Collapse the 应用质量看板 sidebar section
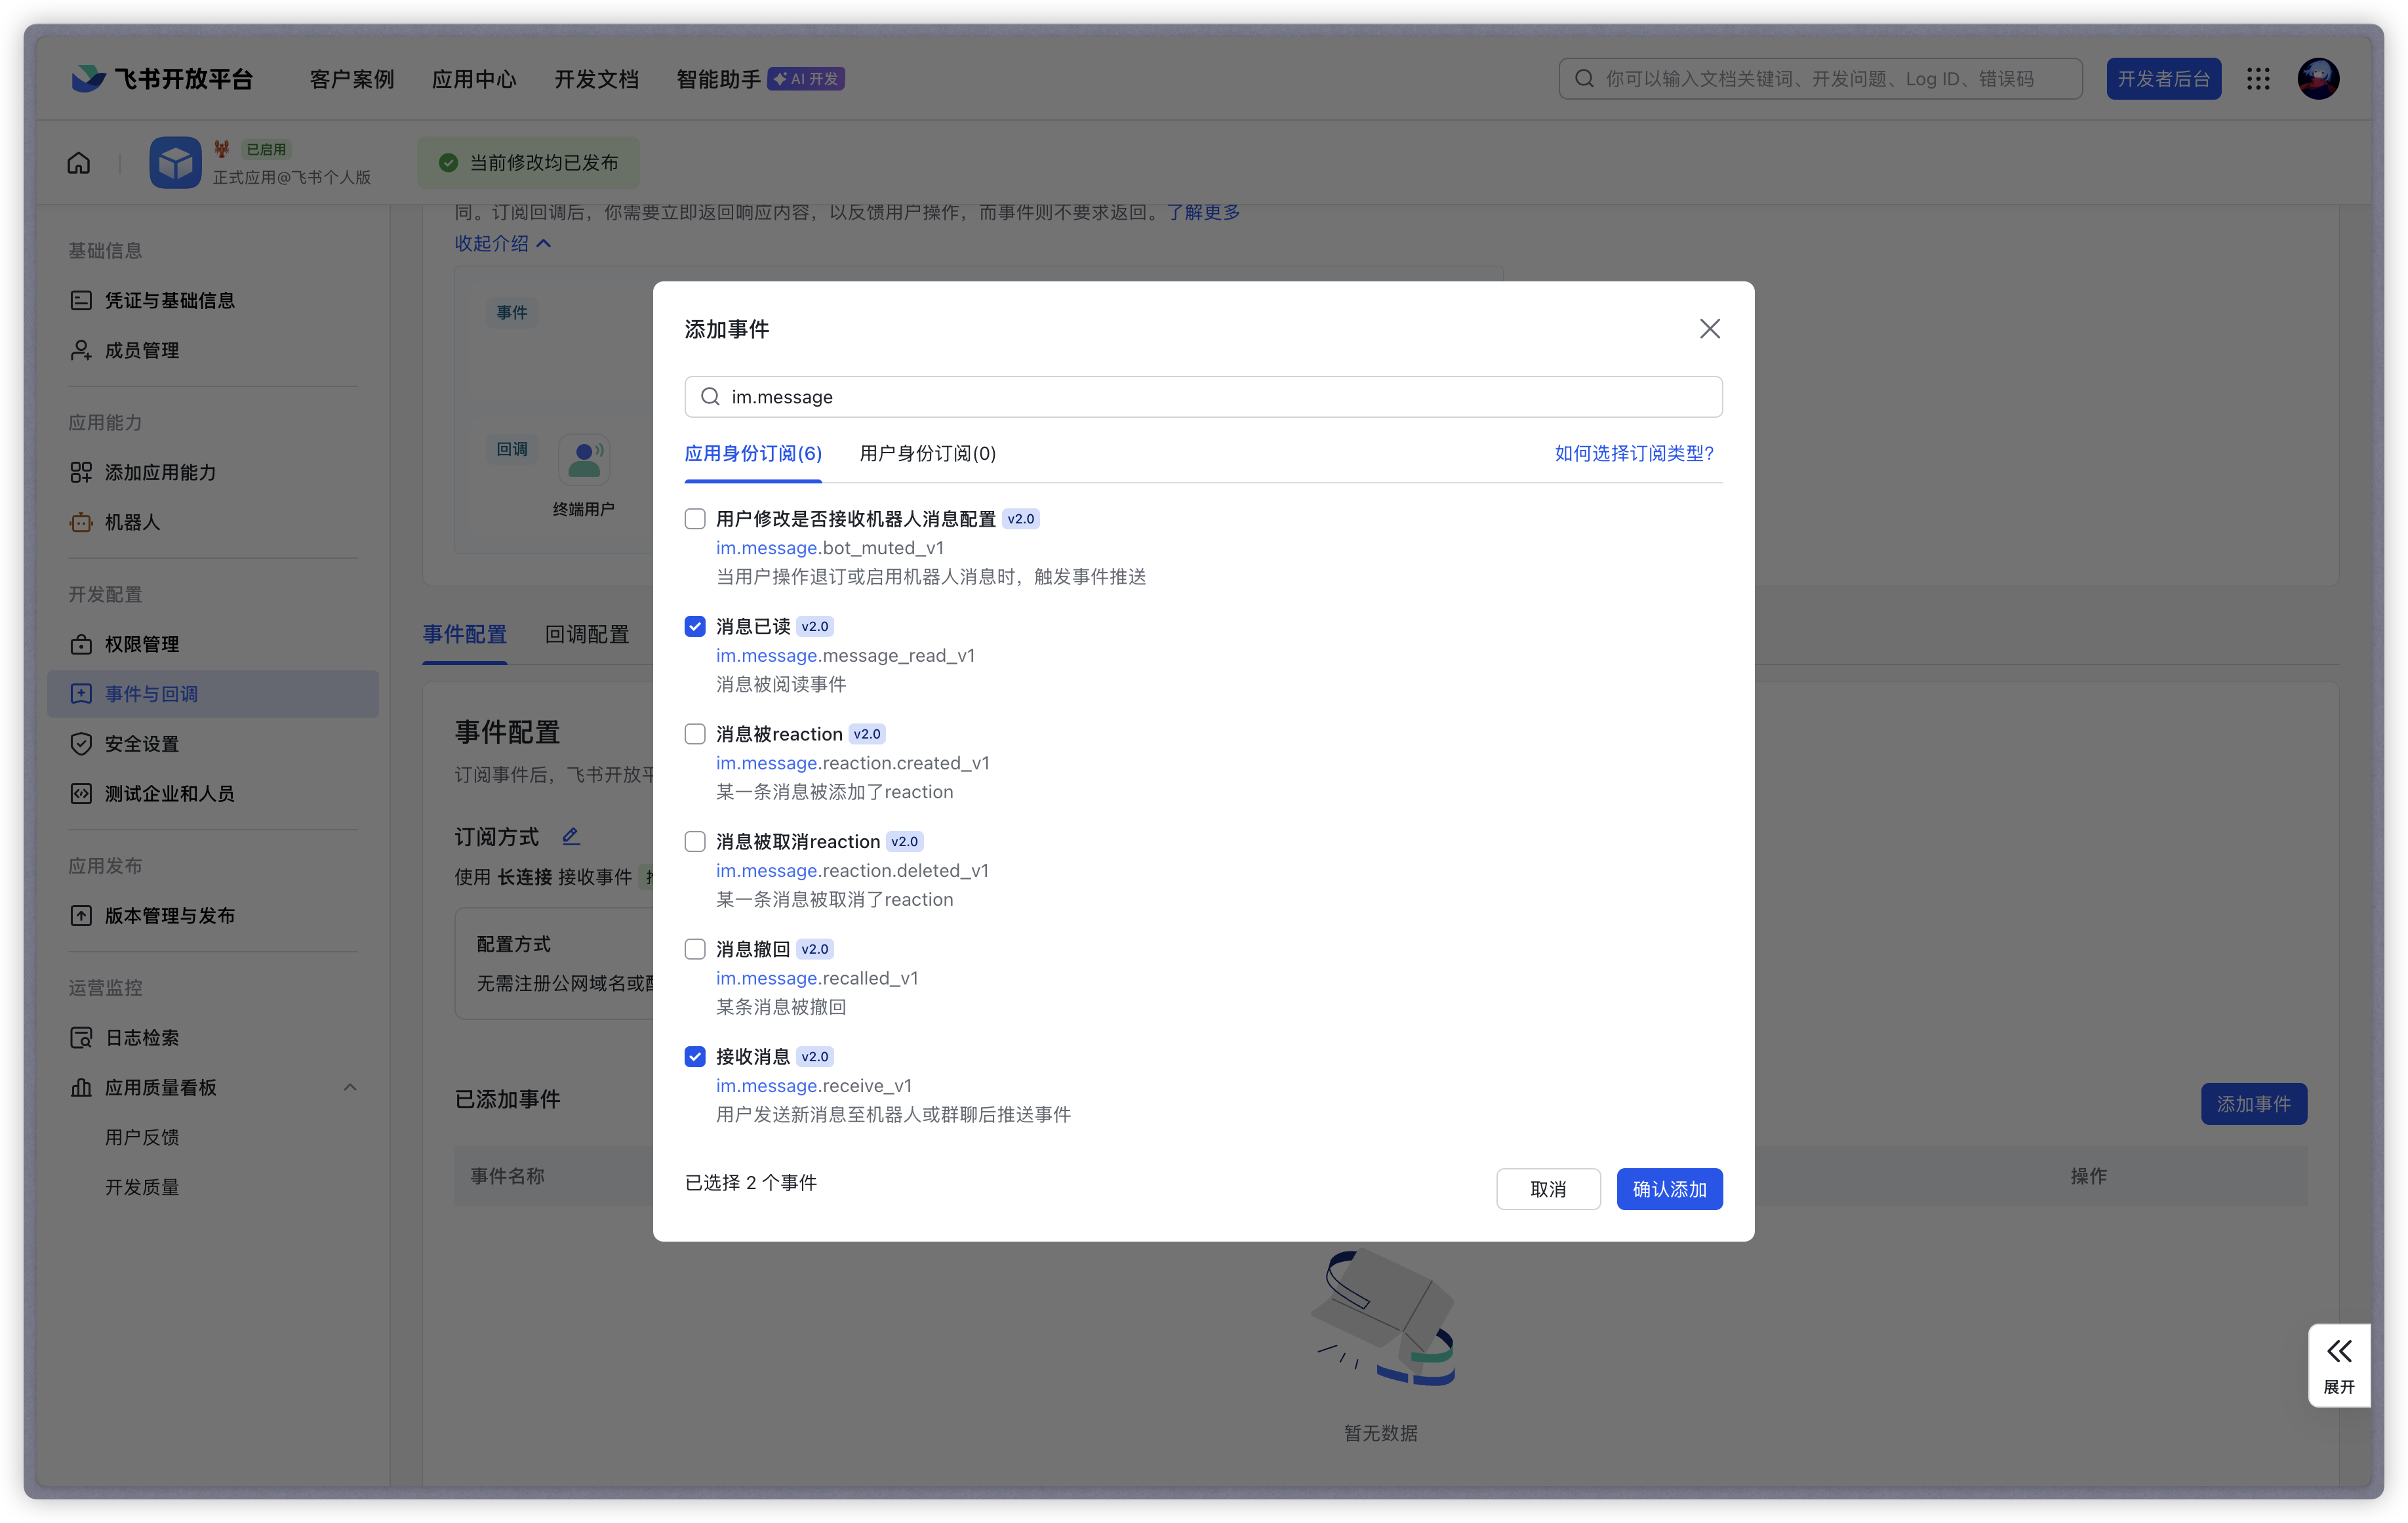2408x1523 pixels. (350, 1087)
